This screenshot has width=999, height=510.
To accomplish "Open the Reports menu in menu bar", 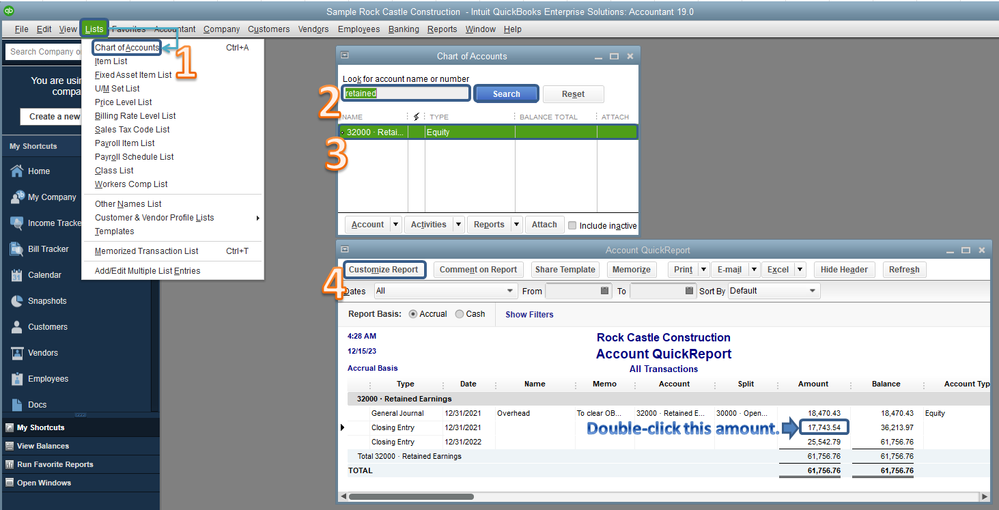I will point(442,29).
